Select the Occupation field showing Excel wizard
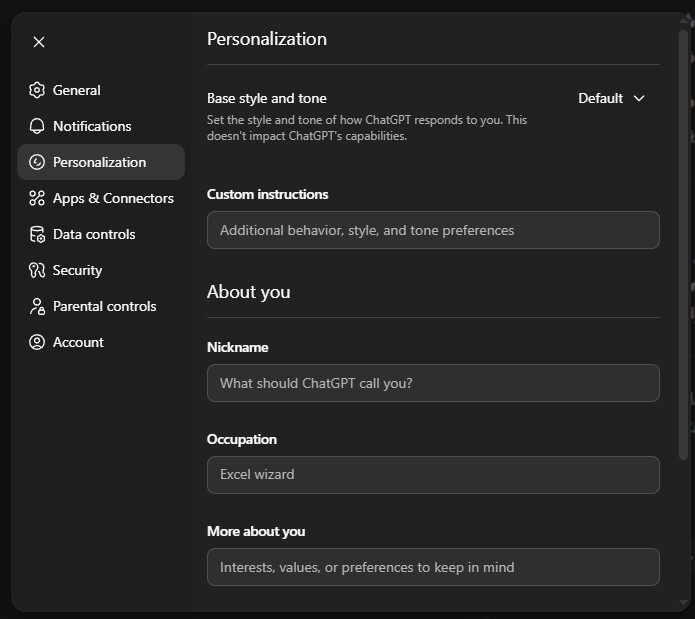 tap(432, 475)
